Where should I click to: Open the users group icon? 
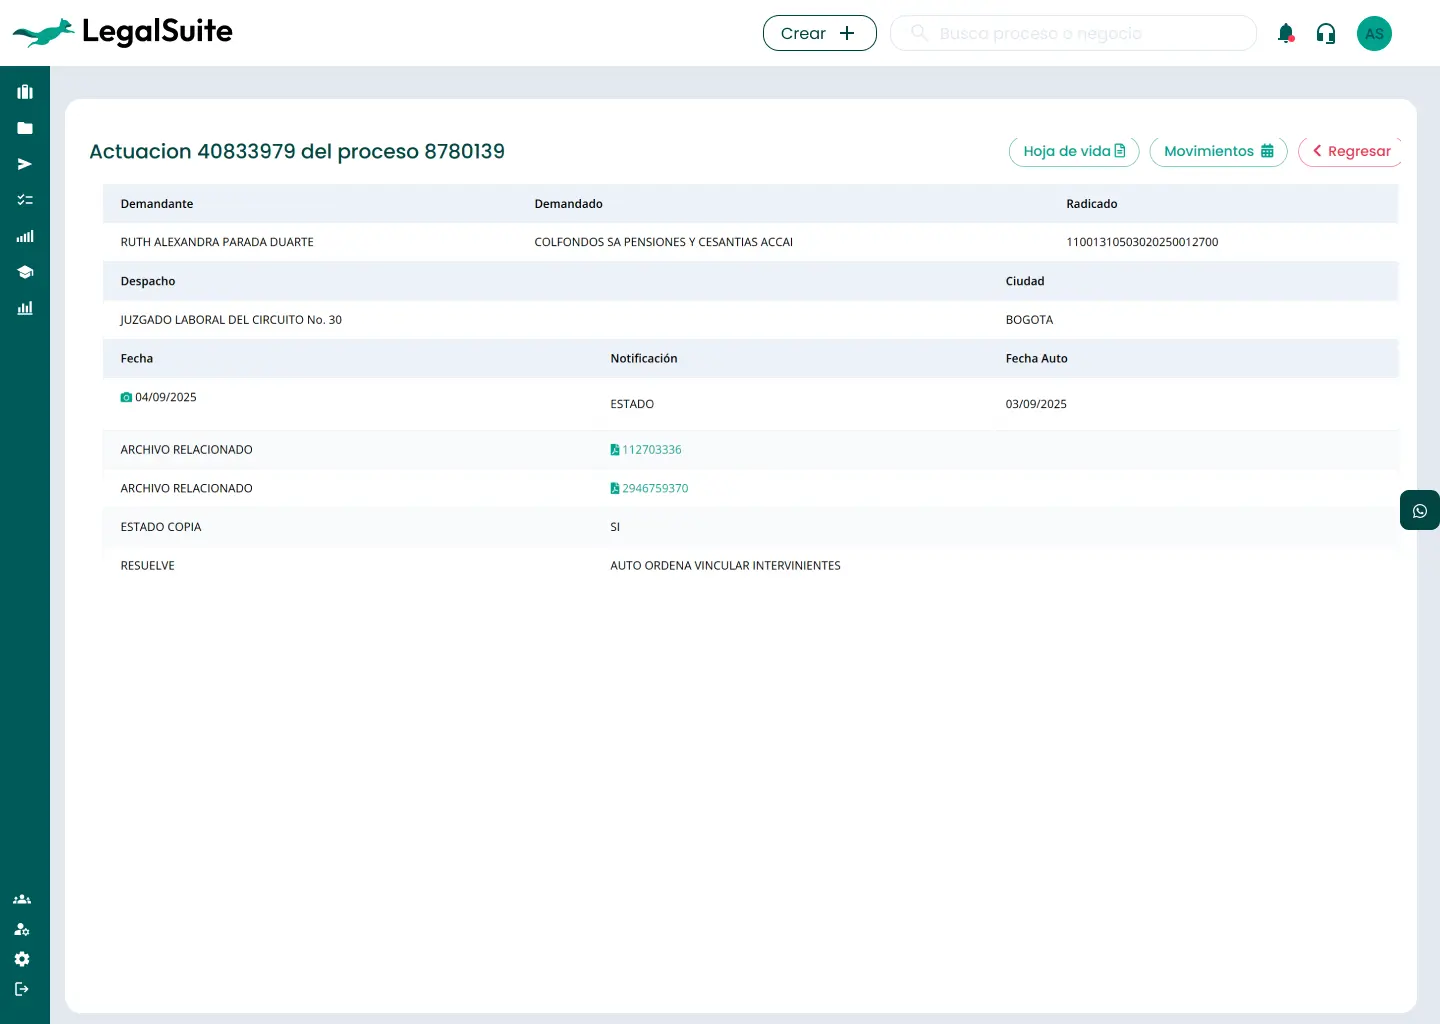[22, 899]
